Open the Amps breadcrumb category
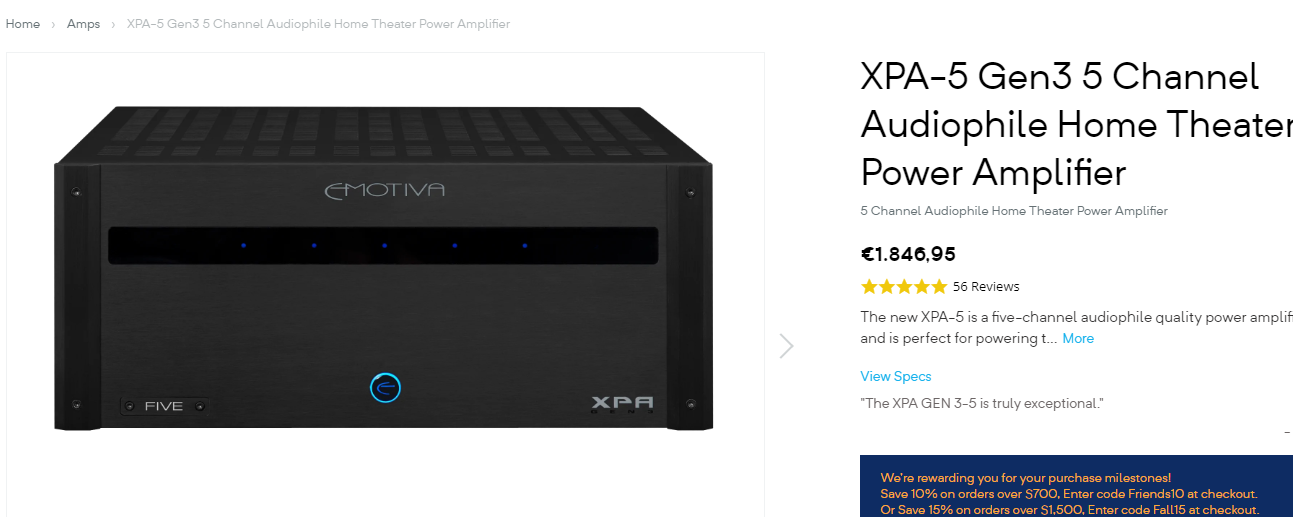Image resolution: width=1293 pixels, height=517 pixels. 83,24
